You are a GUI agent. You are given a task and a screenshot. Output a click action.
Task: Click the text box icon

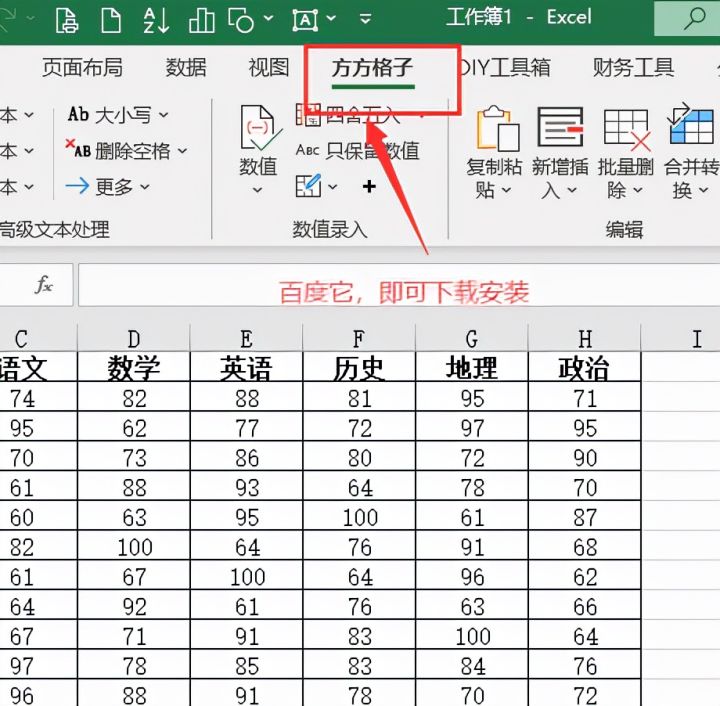point(305,20)
